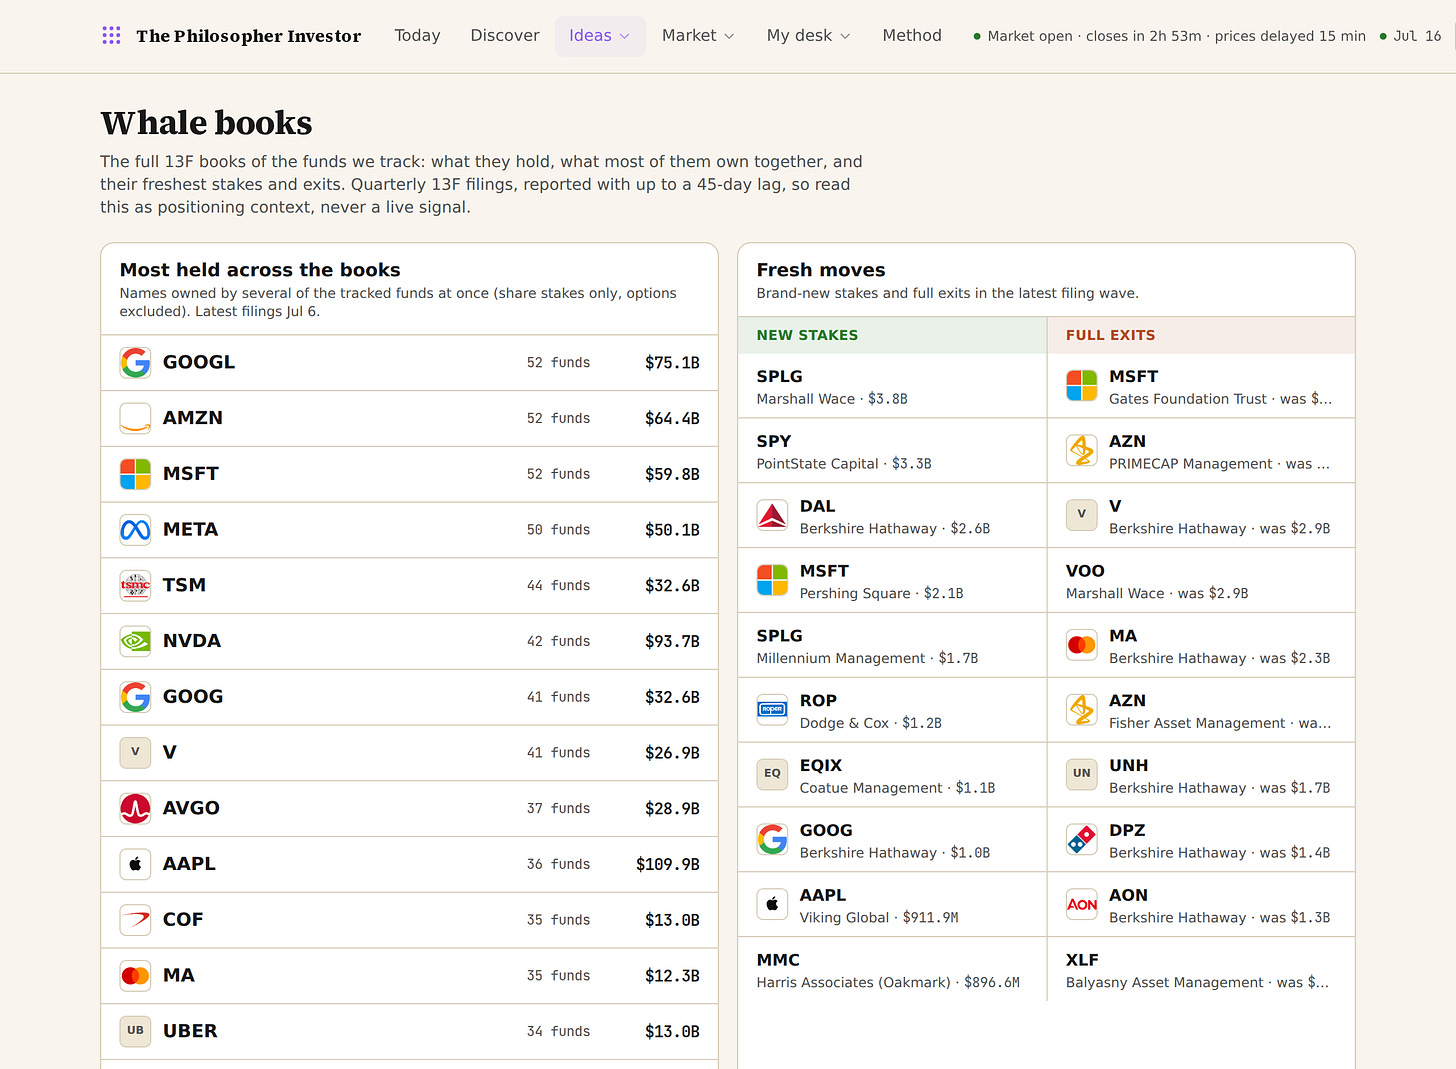Viewport: 1456px width, 1069px height.
Task: Click the V icon in Full exits column
Action: click(x=1082, y=515)
